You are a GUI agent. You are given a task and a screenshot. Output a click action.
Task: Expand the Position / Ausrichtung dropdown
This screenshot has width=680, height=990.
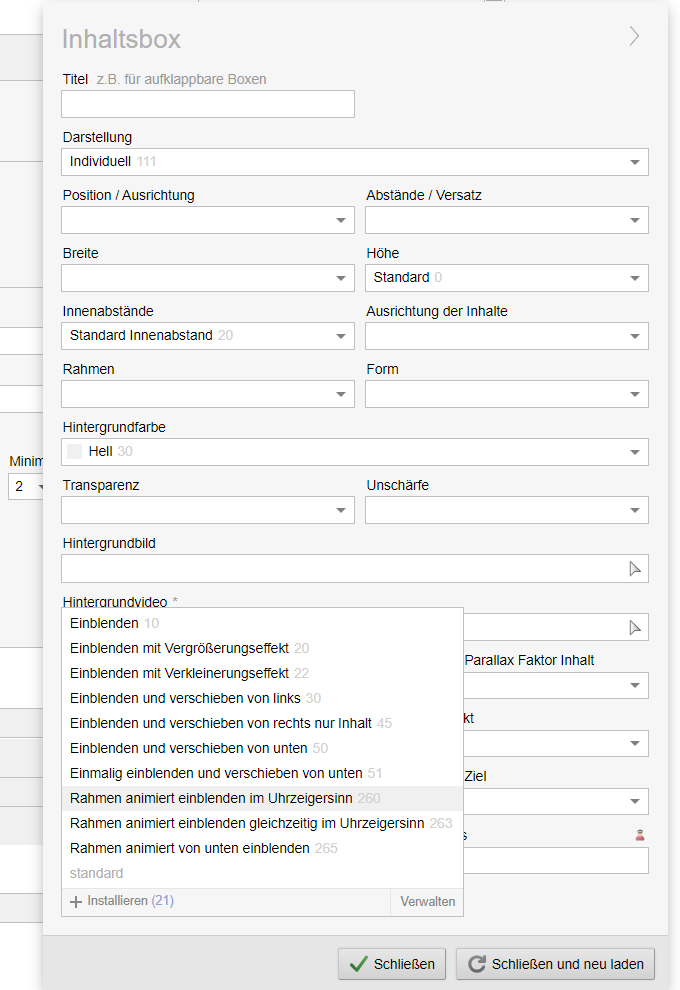208,220
